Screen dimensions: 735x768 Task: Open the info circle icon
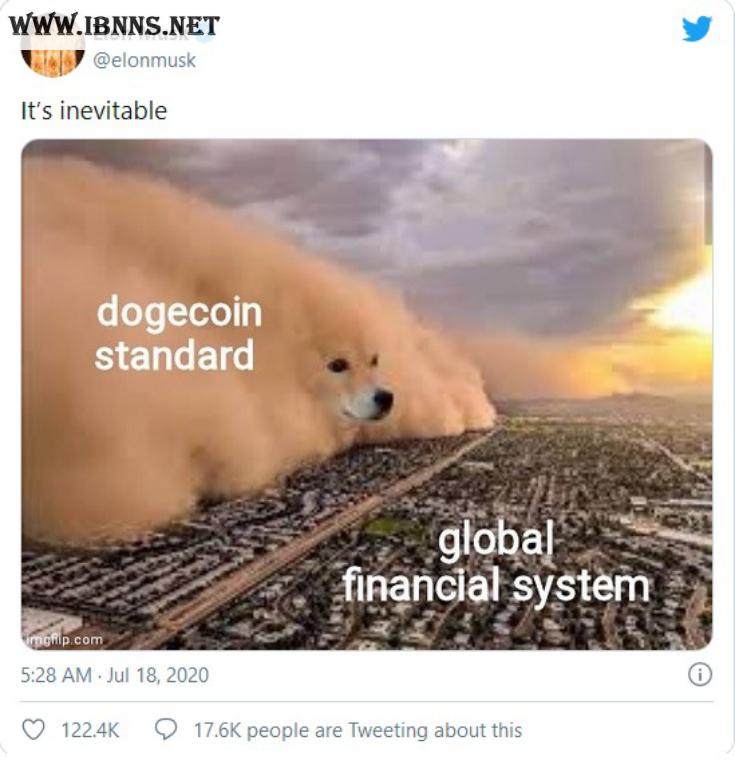tap(700, 674)
